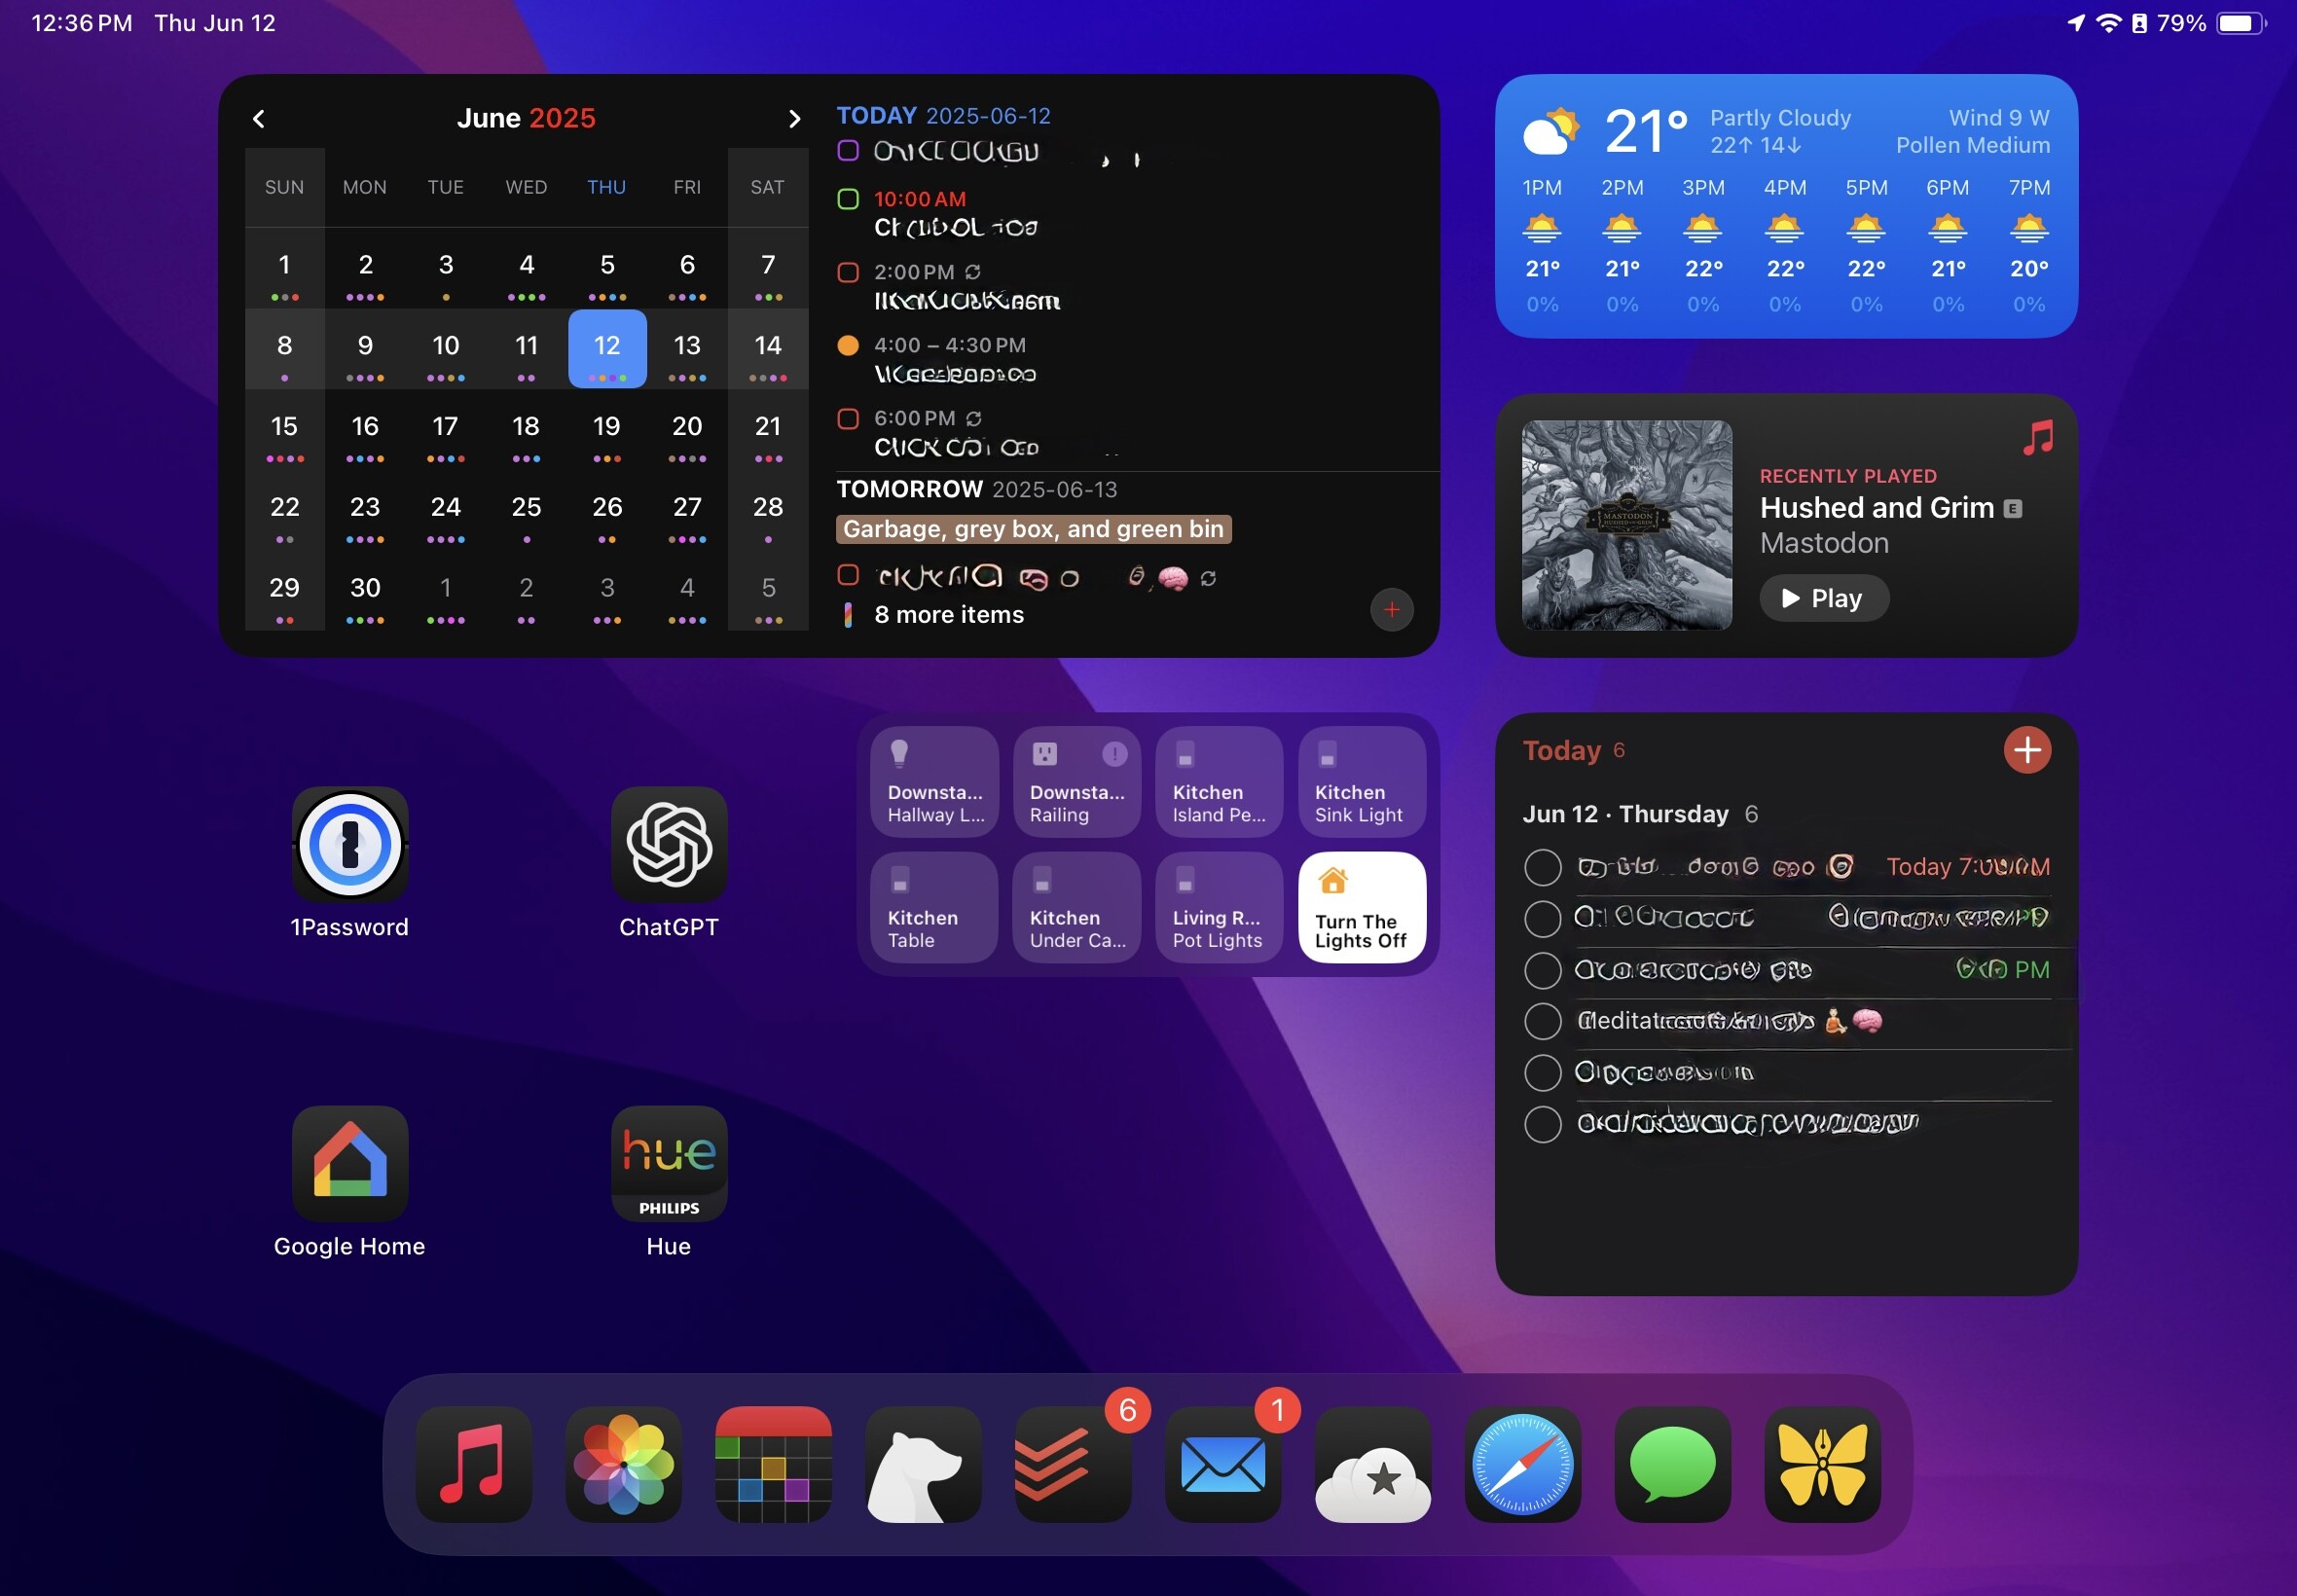Screen dimensions: 2297x1596
Task: Tap the partly cloudy icon in the weather widget
Action: tap(1551, 131)
